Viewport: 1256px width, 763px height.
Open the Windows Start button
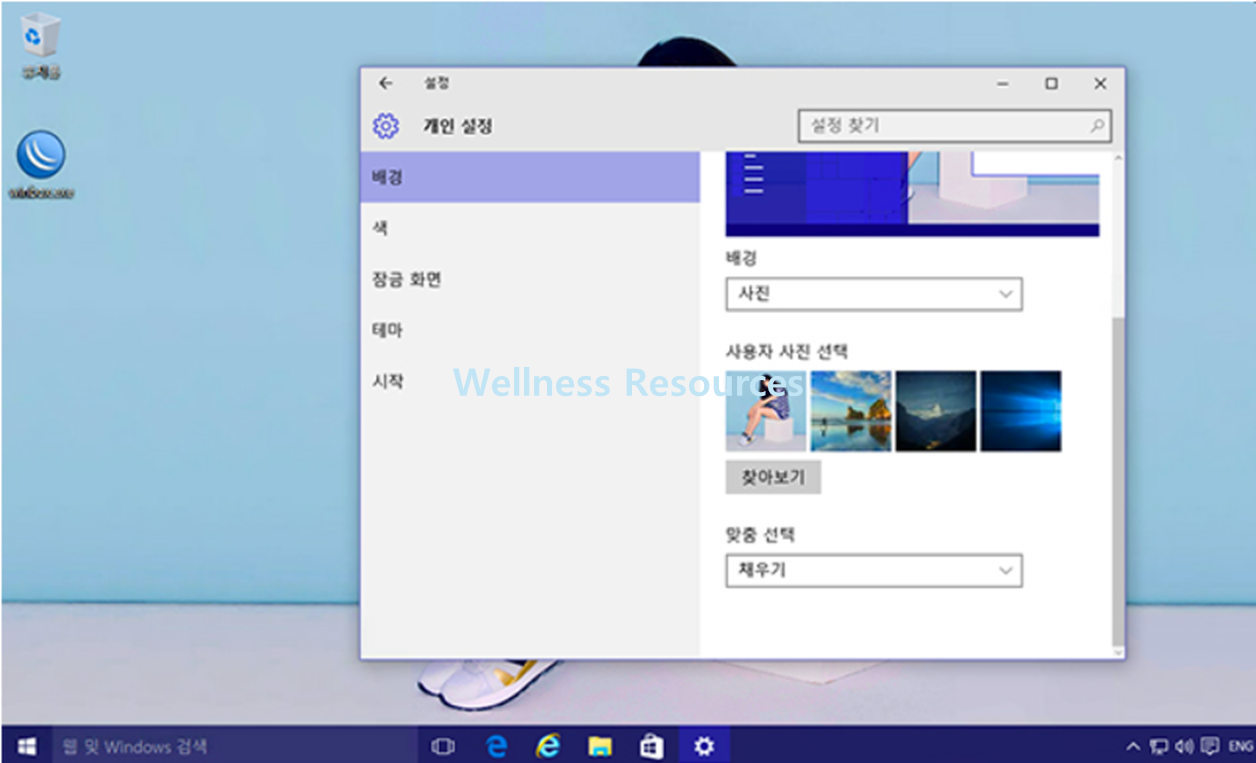click(26, 746)
